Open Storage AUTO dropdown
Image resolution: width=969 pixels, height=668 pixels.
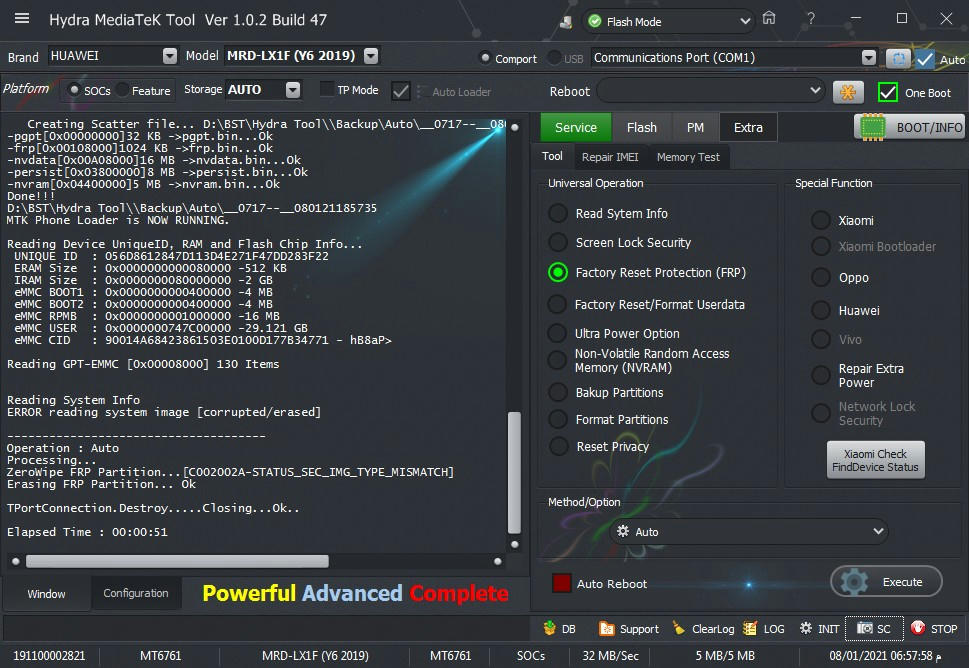(x=293, y=90)
